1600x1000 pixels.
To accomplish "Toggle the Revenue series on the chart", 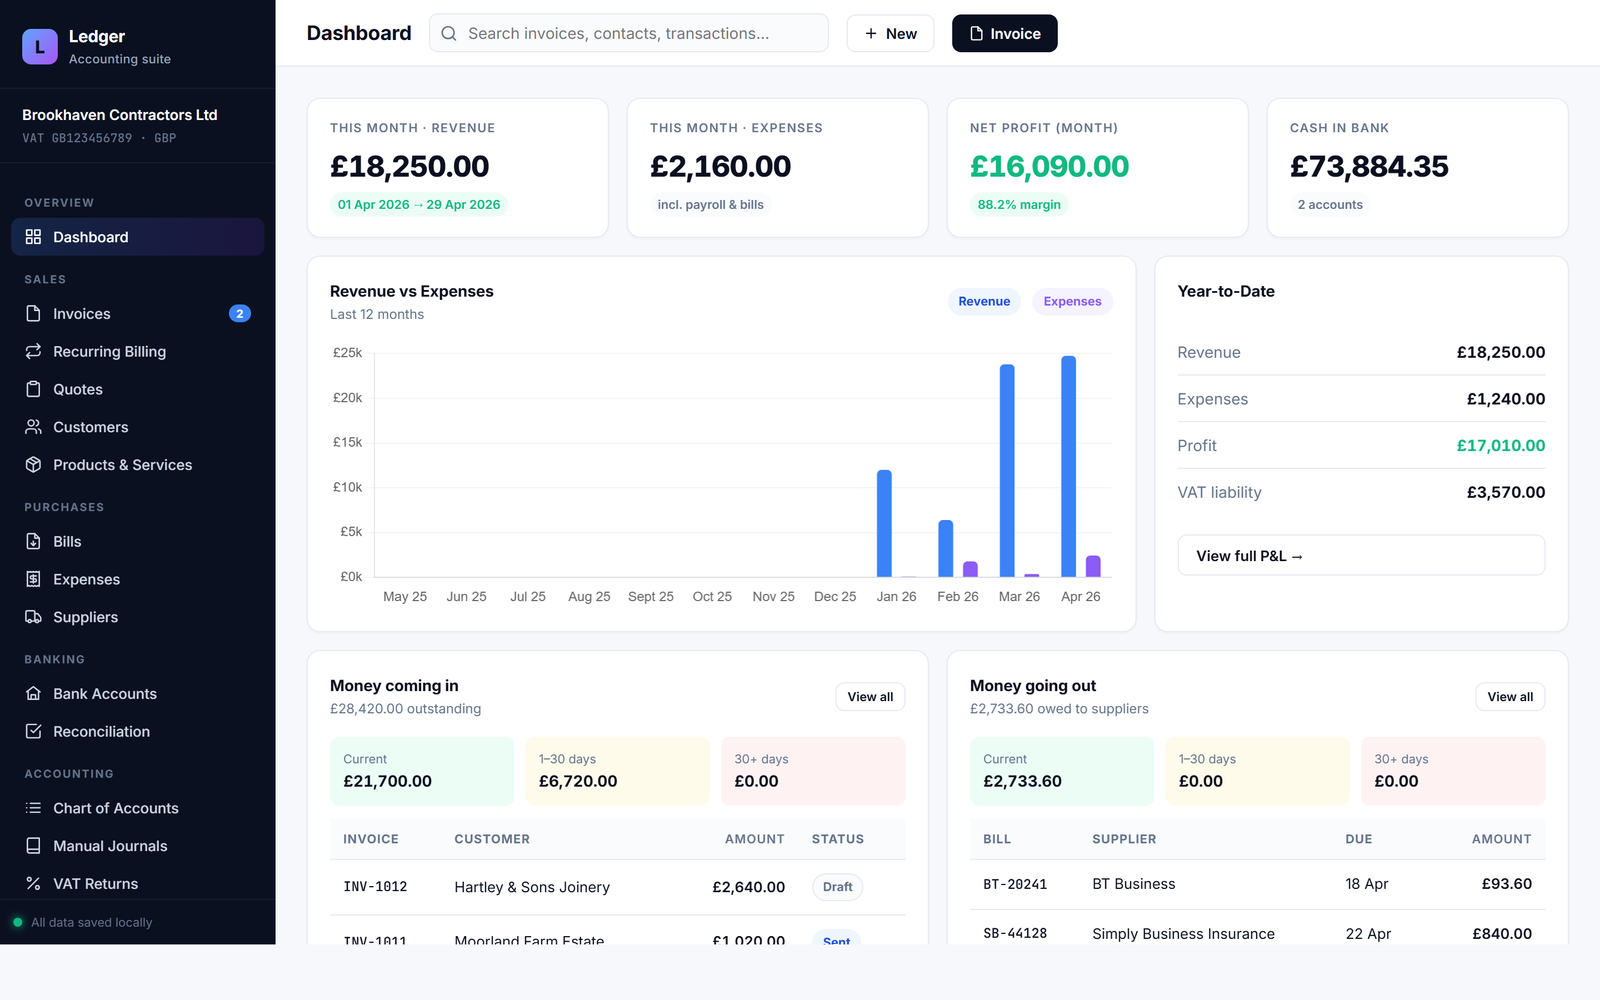I will click(983, 301).
